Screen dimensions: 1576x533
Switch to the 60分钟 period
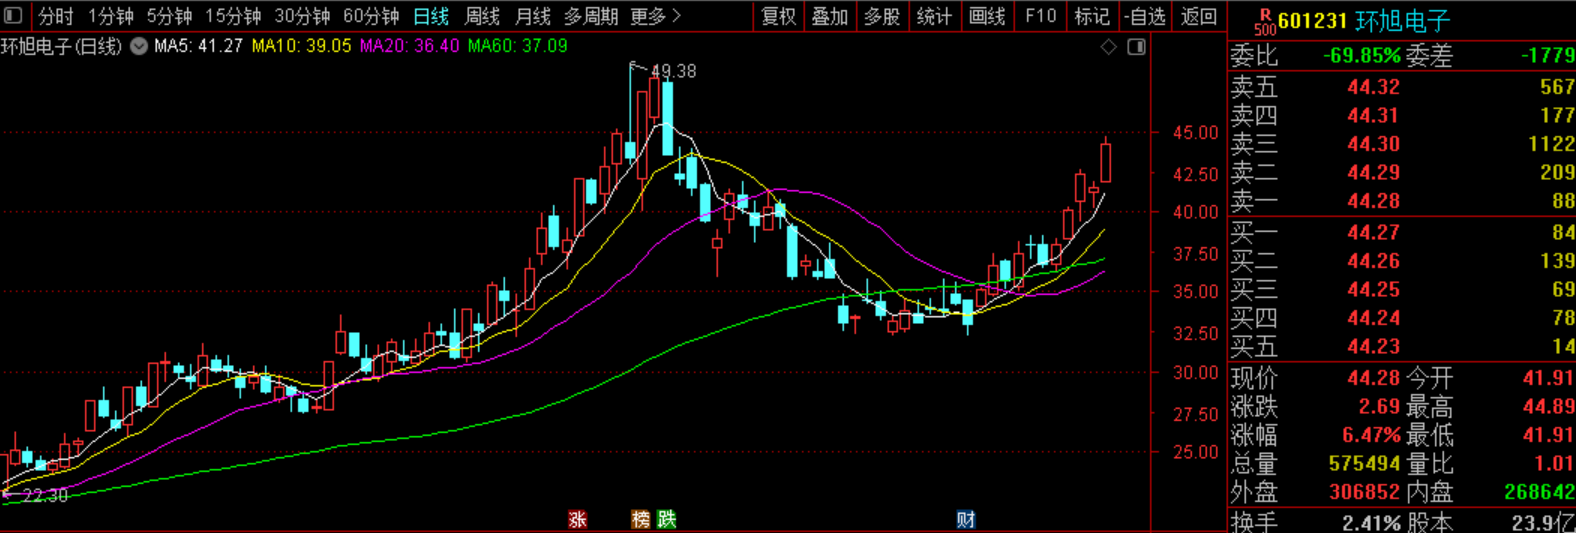[x=371, y=16]
